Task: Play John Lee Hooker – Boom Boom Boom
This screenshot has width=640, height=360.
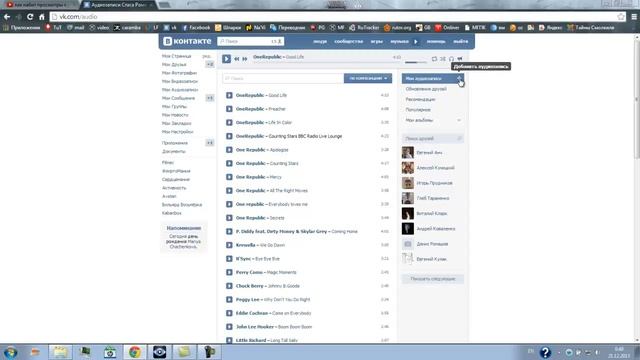Action: [x=229, y=327]
